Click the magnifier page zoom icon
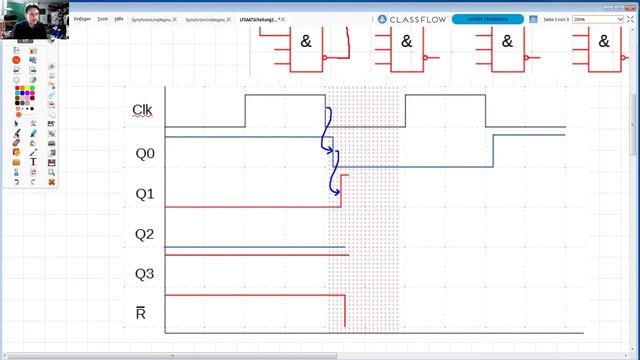Screen dimensions: 640x360 point(51,172)
